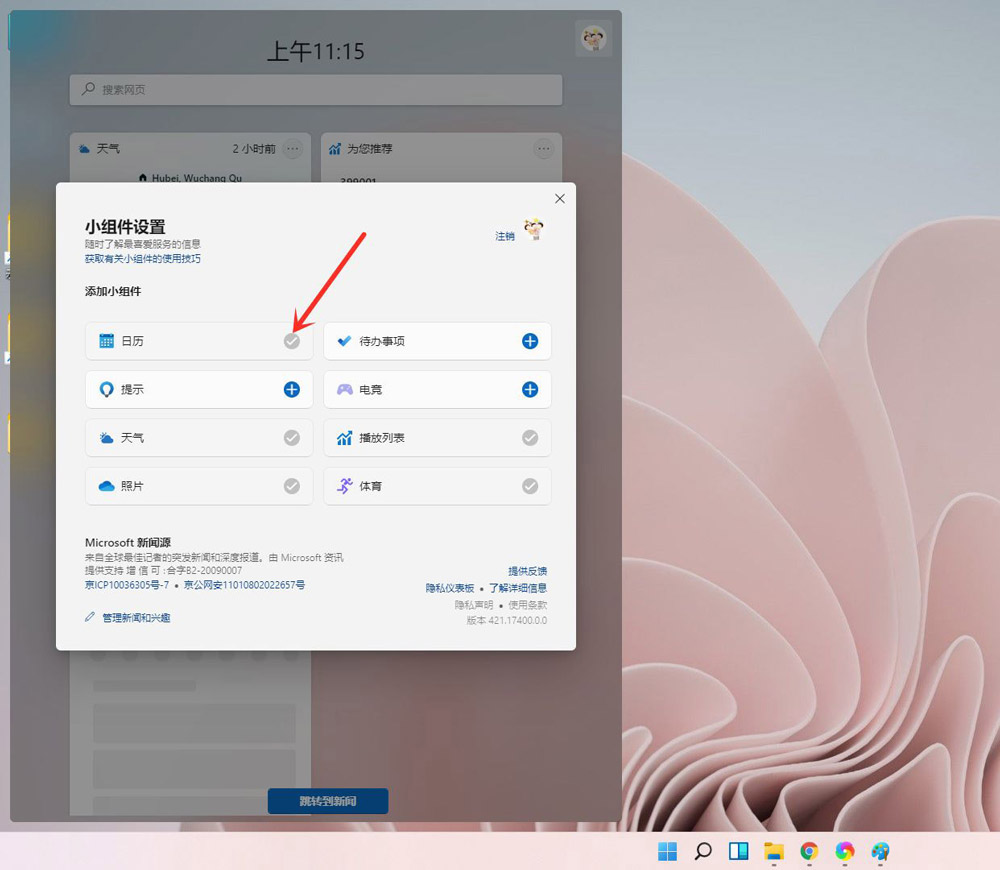Open Chrome from the taskbar
Screen dimensions: 1000x870
click(809, 851)
